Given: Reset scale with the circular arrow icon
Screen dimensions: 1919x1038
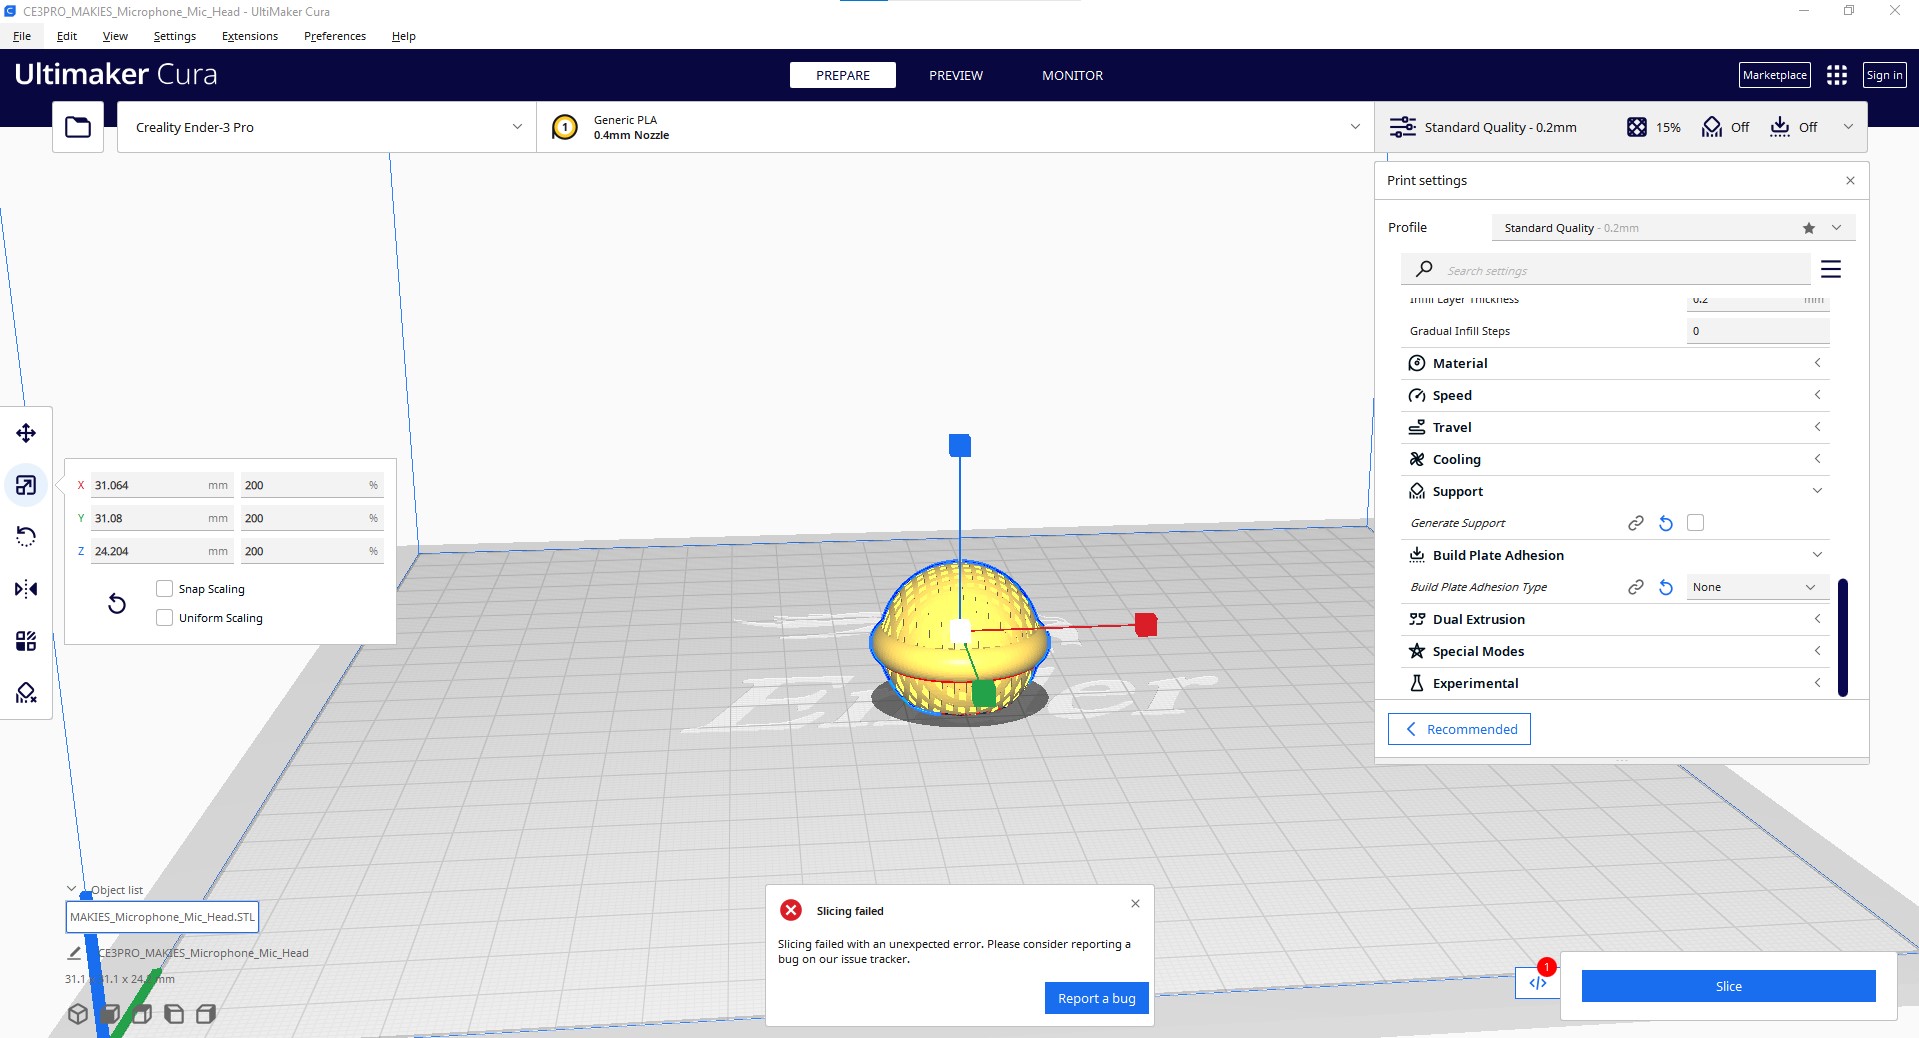Looking at the screenshot, I should [x=117, y=603].
